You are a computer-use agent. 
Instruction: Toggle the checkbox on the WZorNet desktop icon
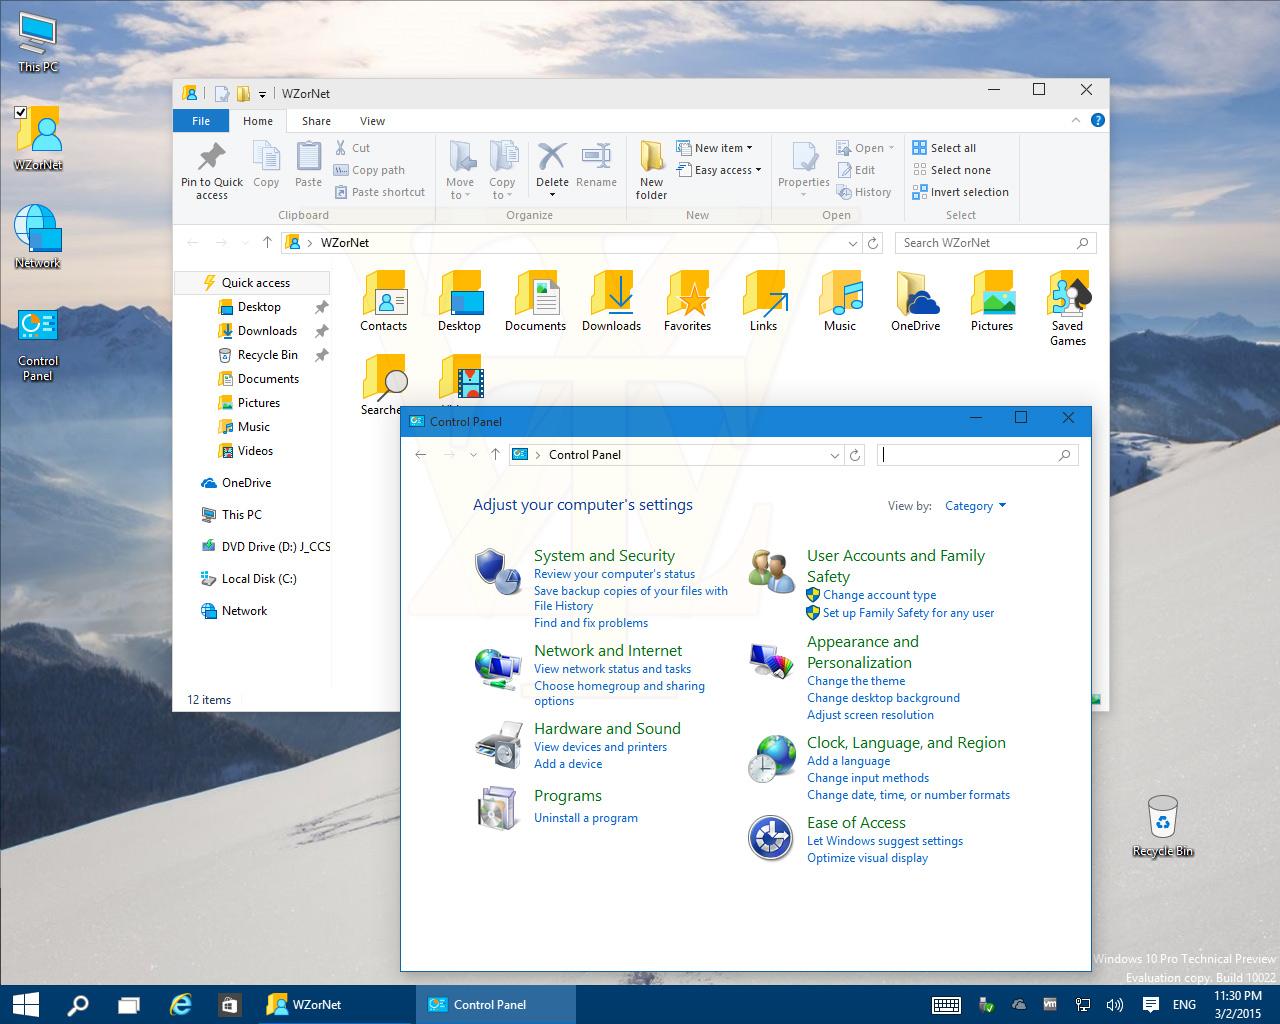(21, 112)
